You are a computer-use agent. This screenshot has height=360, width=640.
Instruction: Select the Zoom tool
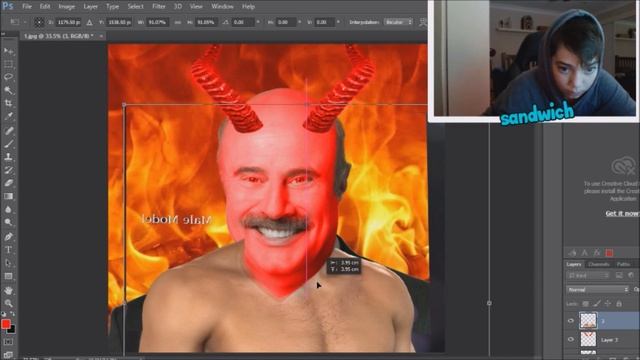click(8, 303)
